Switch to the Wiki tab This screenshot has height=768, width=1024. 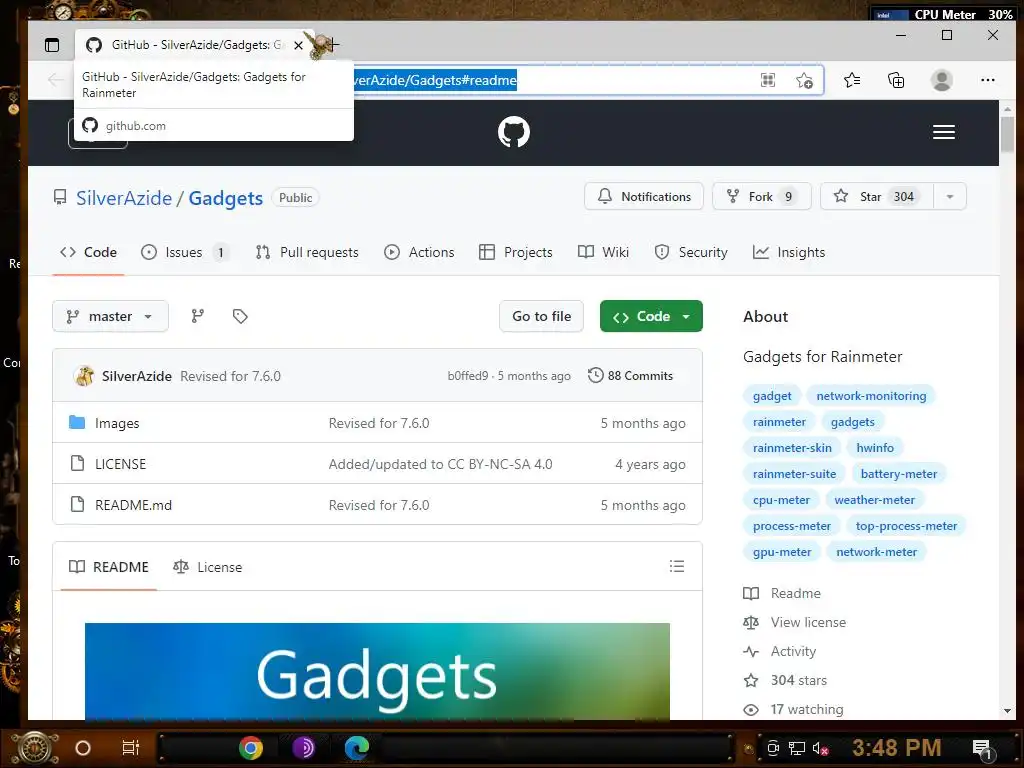click(x=603, y=253)
